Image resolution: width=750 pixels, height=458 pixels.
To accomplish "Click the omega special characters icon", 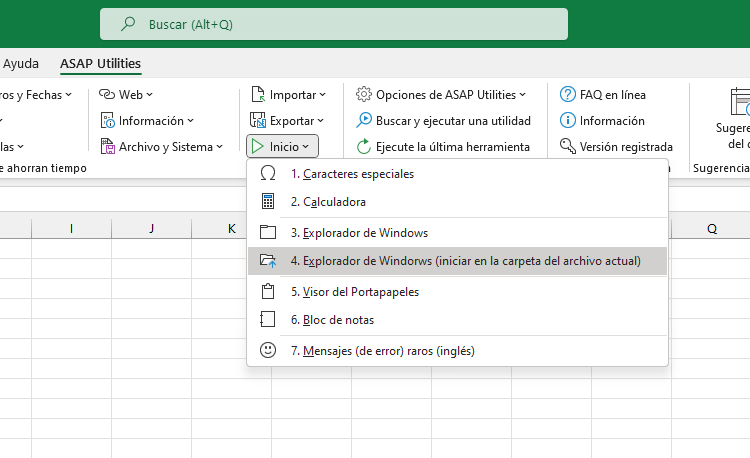I will click(x=268, y=173).
